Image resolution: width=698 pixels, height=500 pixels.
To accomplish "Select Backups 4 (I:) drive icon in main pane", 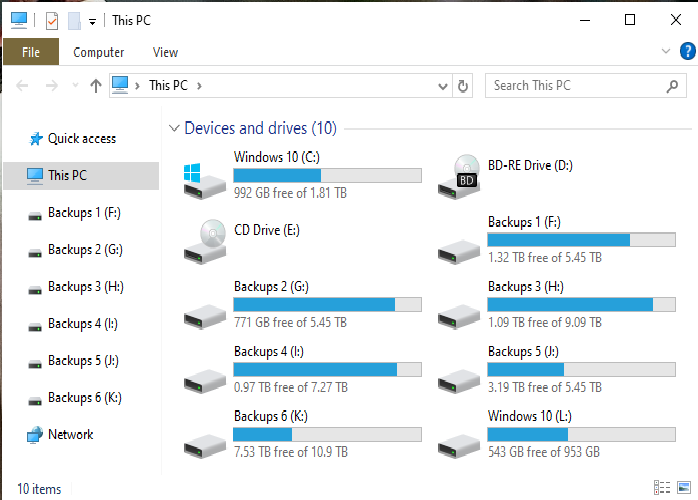I will (x=205, y=381).
